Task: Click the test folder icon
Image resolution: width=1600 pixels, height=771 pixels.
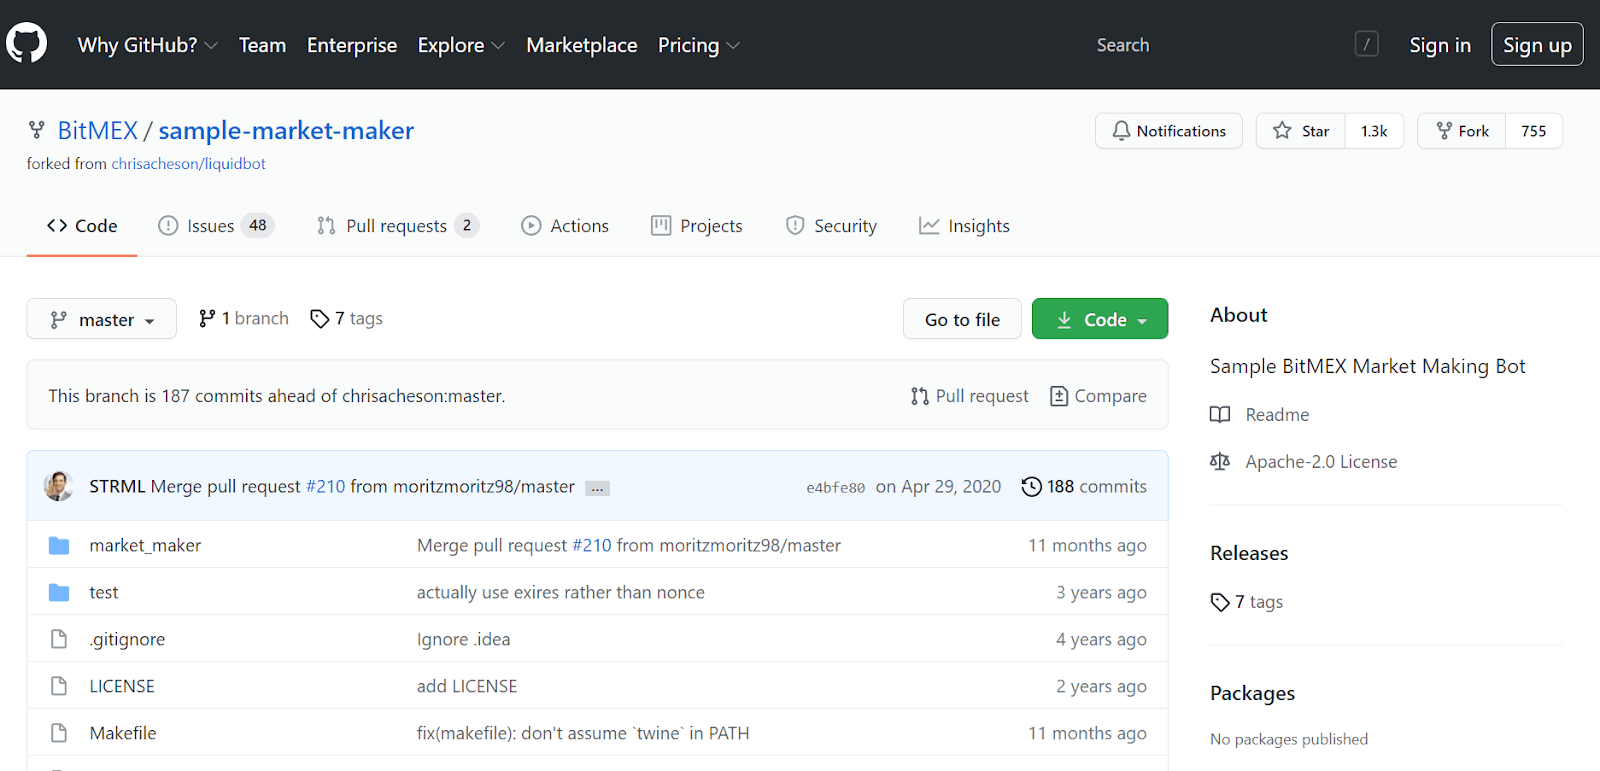Action: tap(59, 592)
